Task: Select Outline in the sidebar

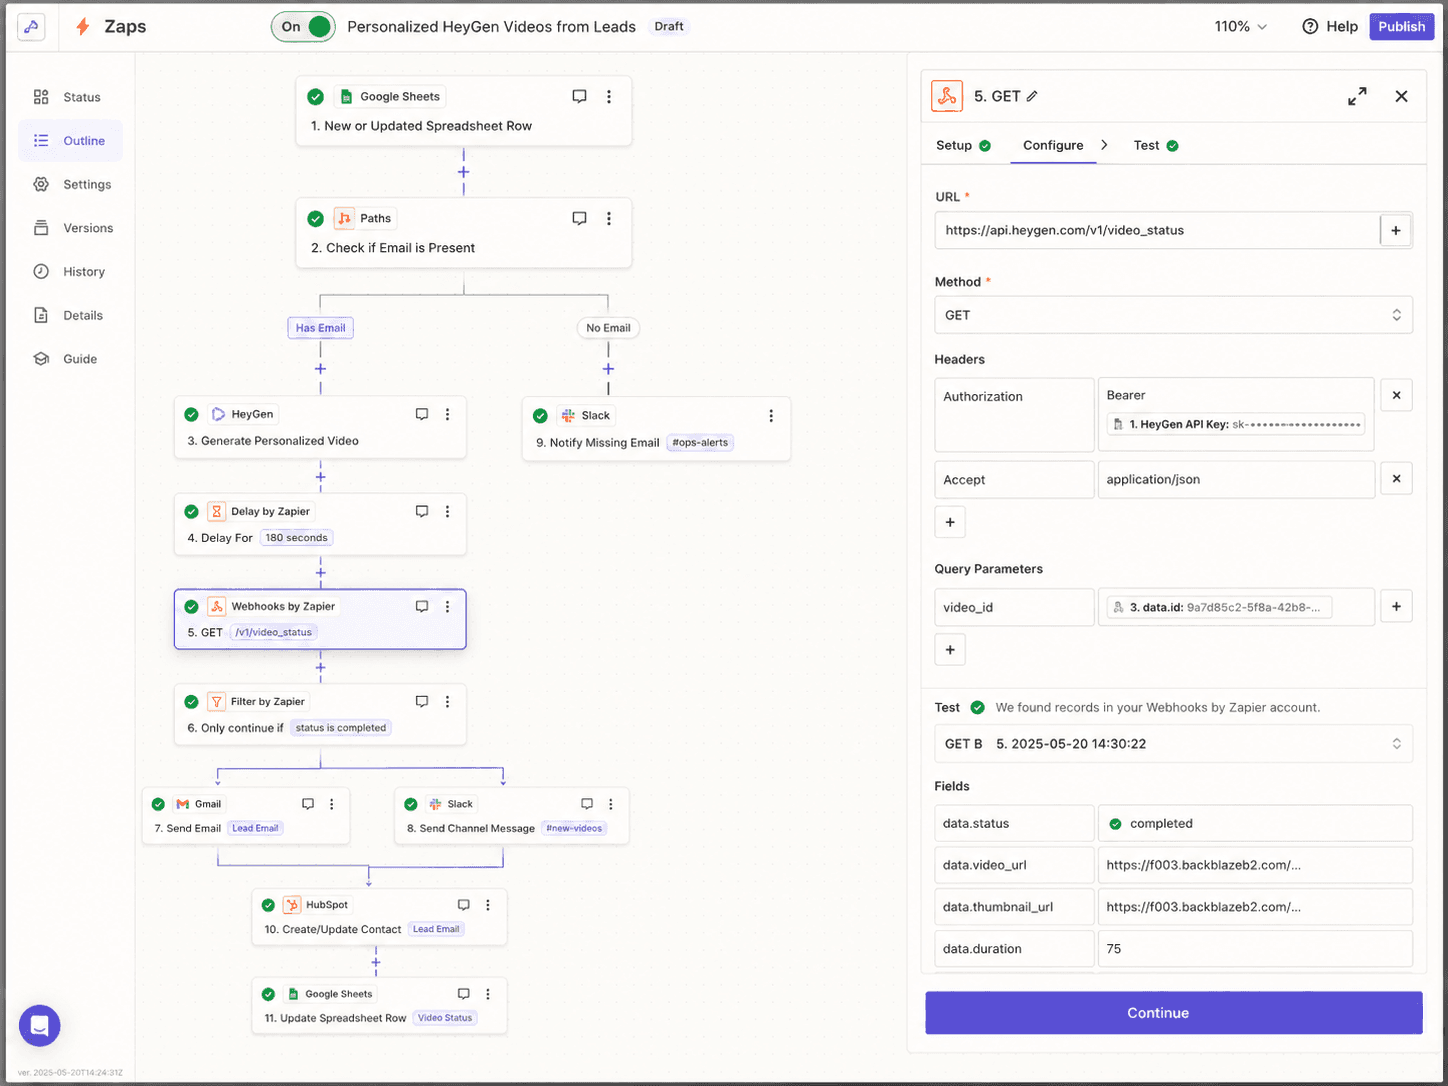Action: (70, 141)
